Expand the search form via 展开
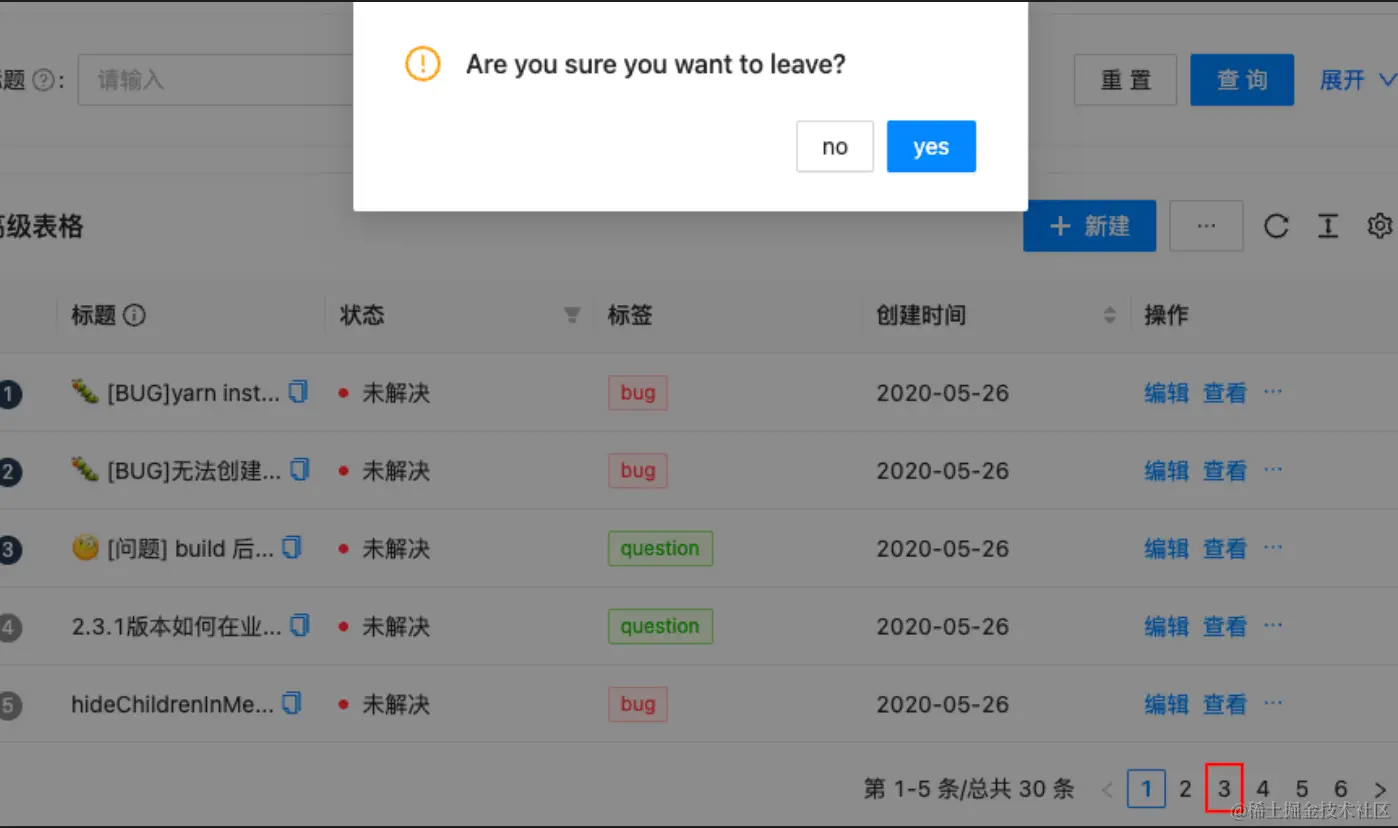Image resolution: width=1398 pixels, height=828 pixels. tap(1357, 80)
